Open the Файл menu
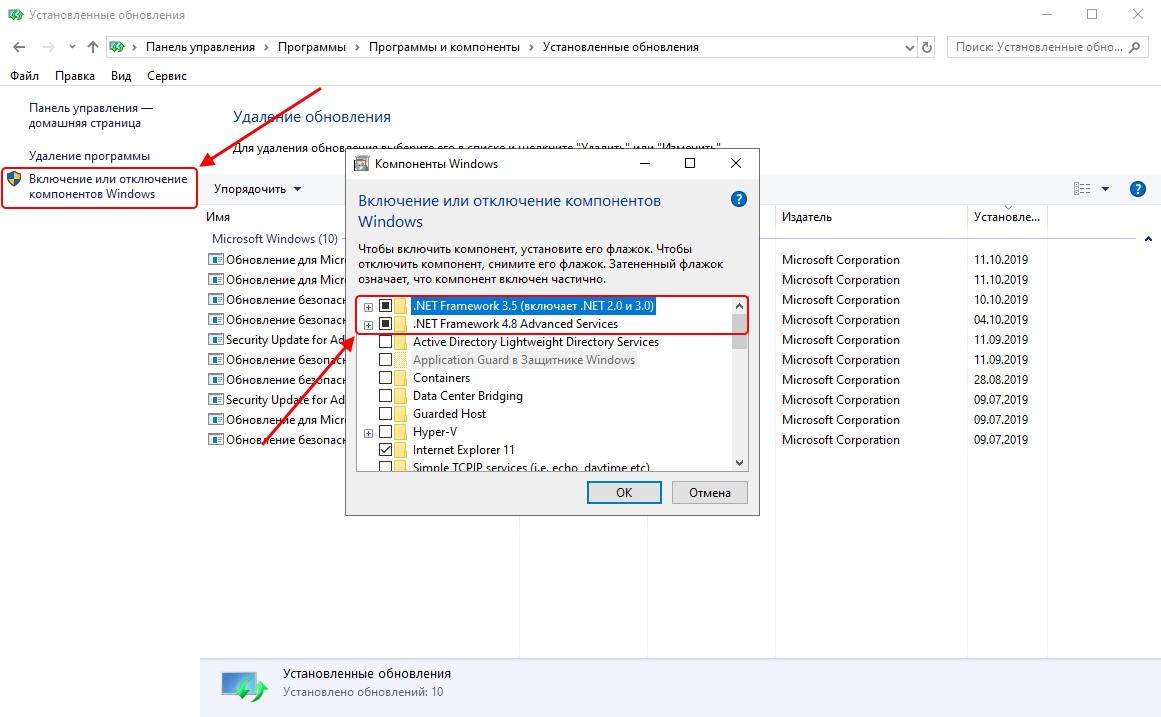This screenshot has height=717, width=1161. click(24, 76)
